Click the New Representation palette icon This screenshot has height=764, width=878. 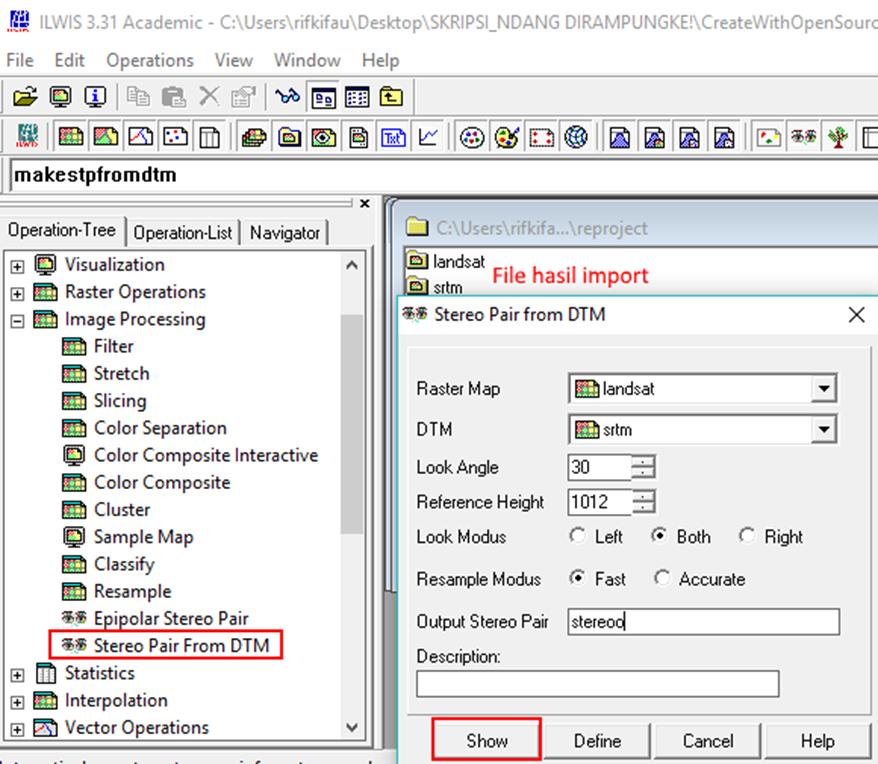point(507,137)
